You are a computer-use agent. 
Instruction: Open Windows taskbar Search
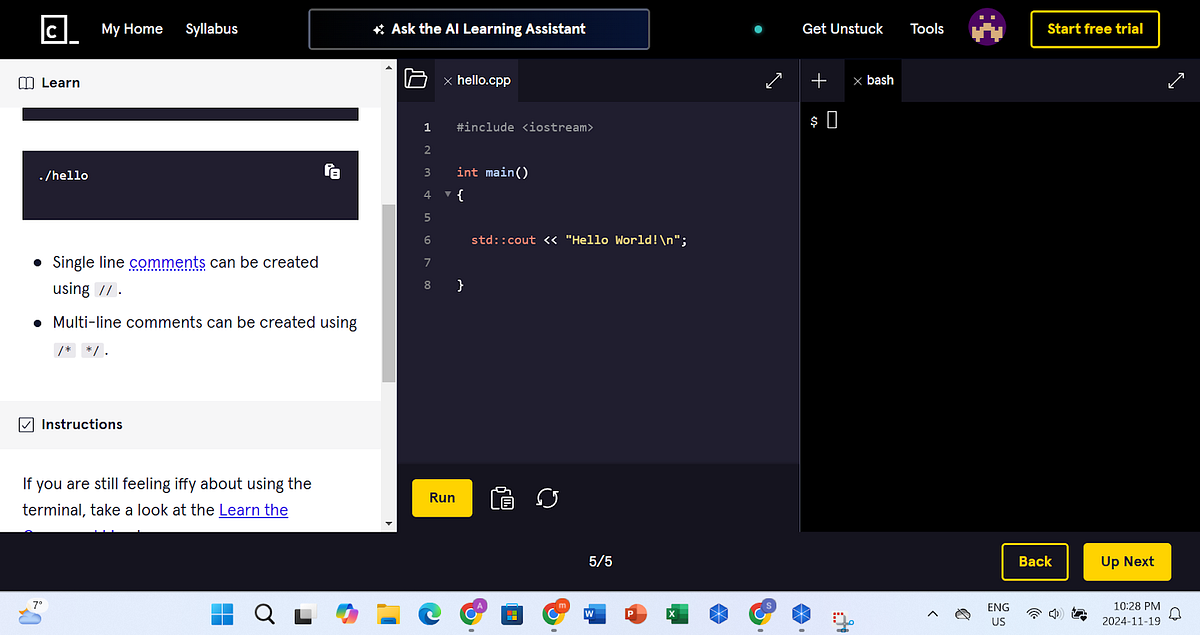pos(264,613)
